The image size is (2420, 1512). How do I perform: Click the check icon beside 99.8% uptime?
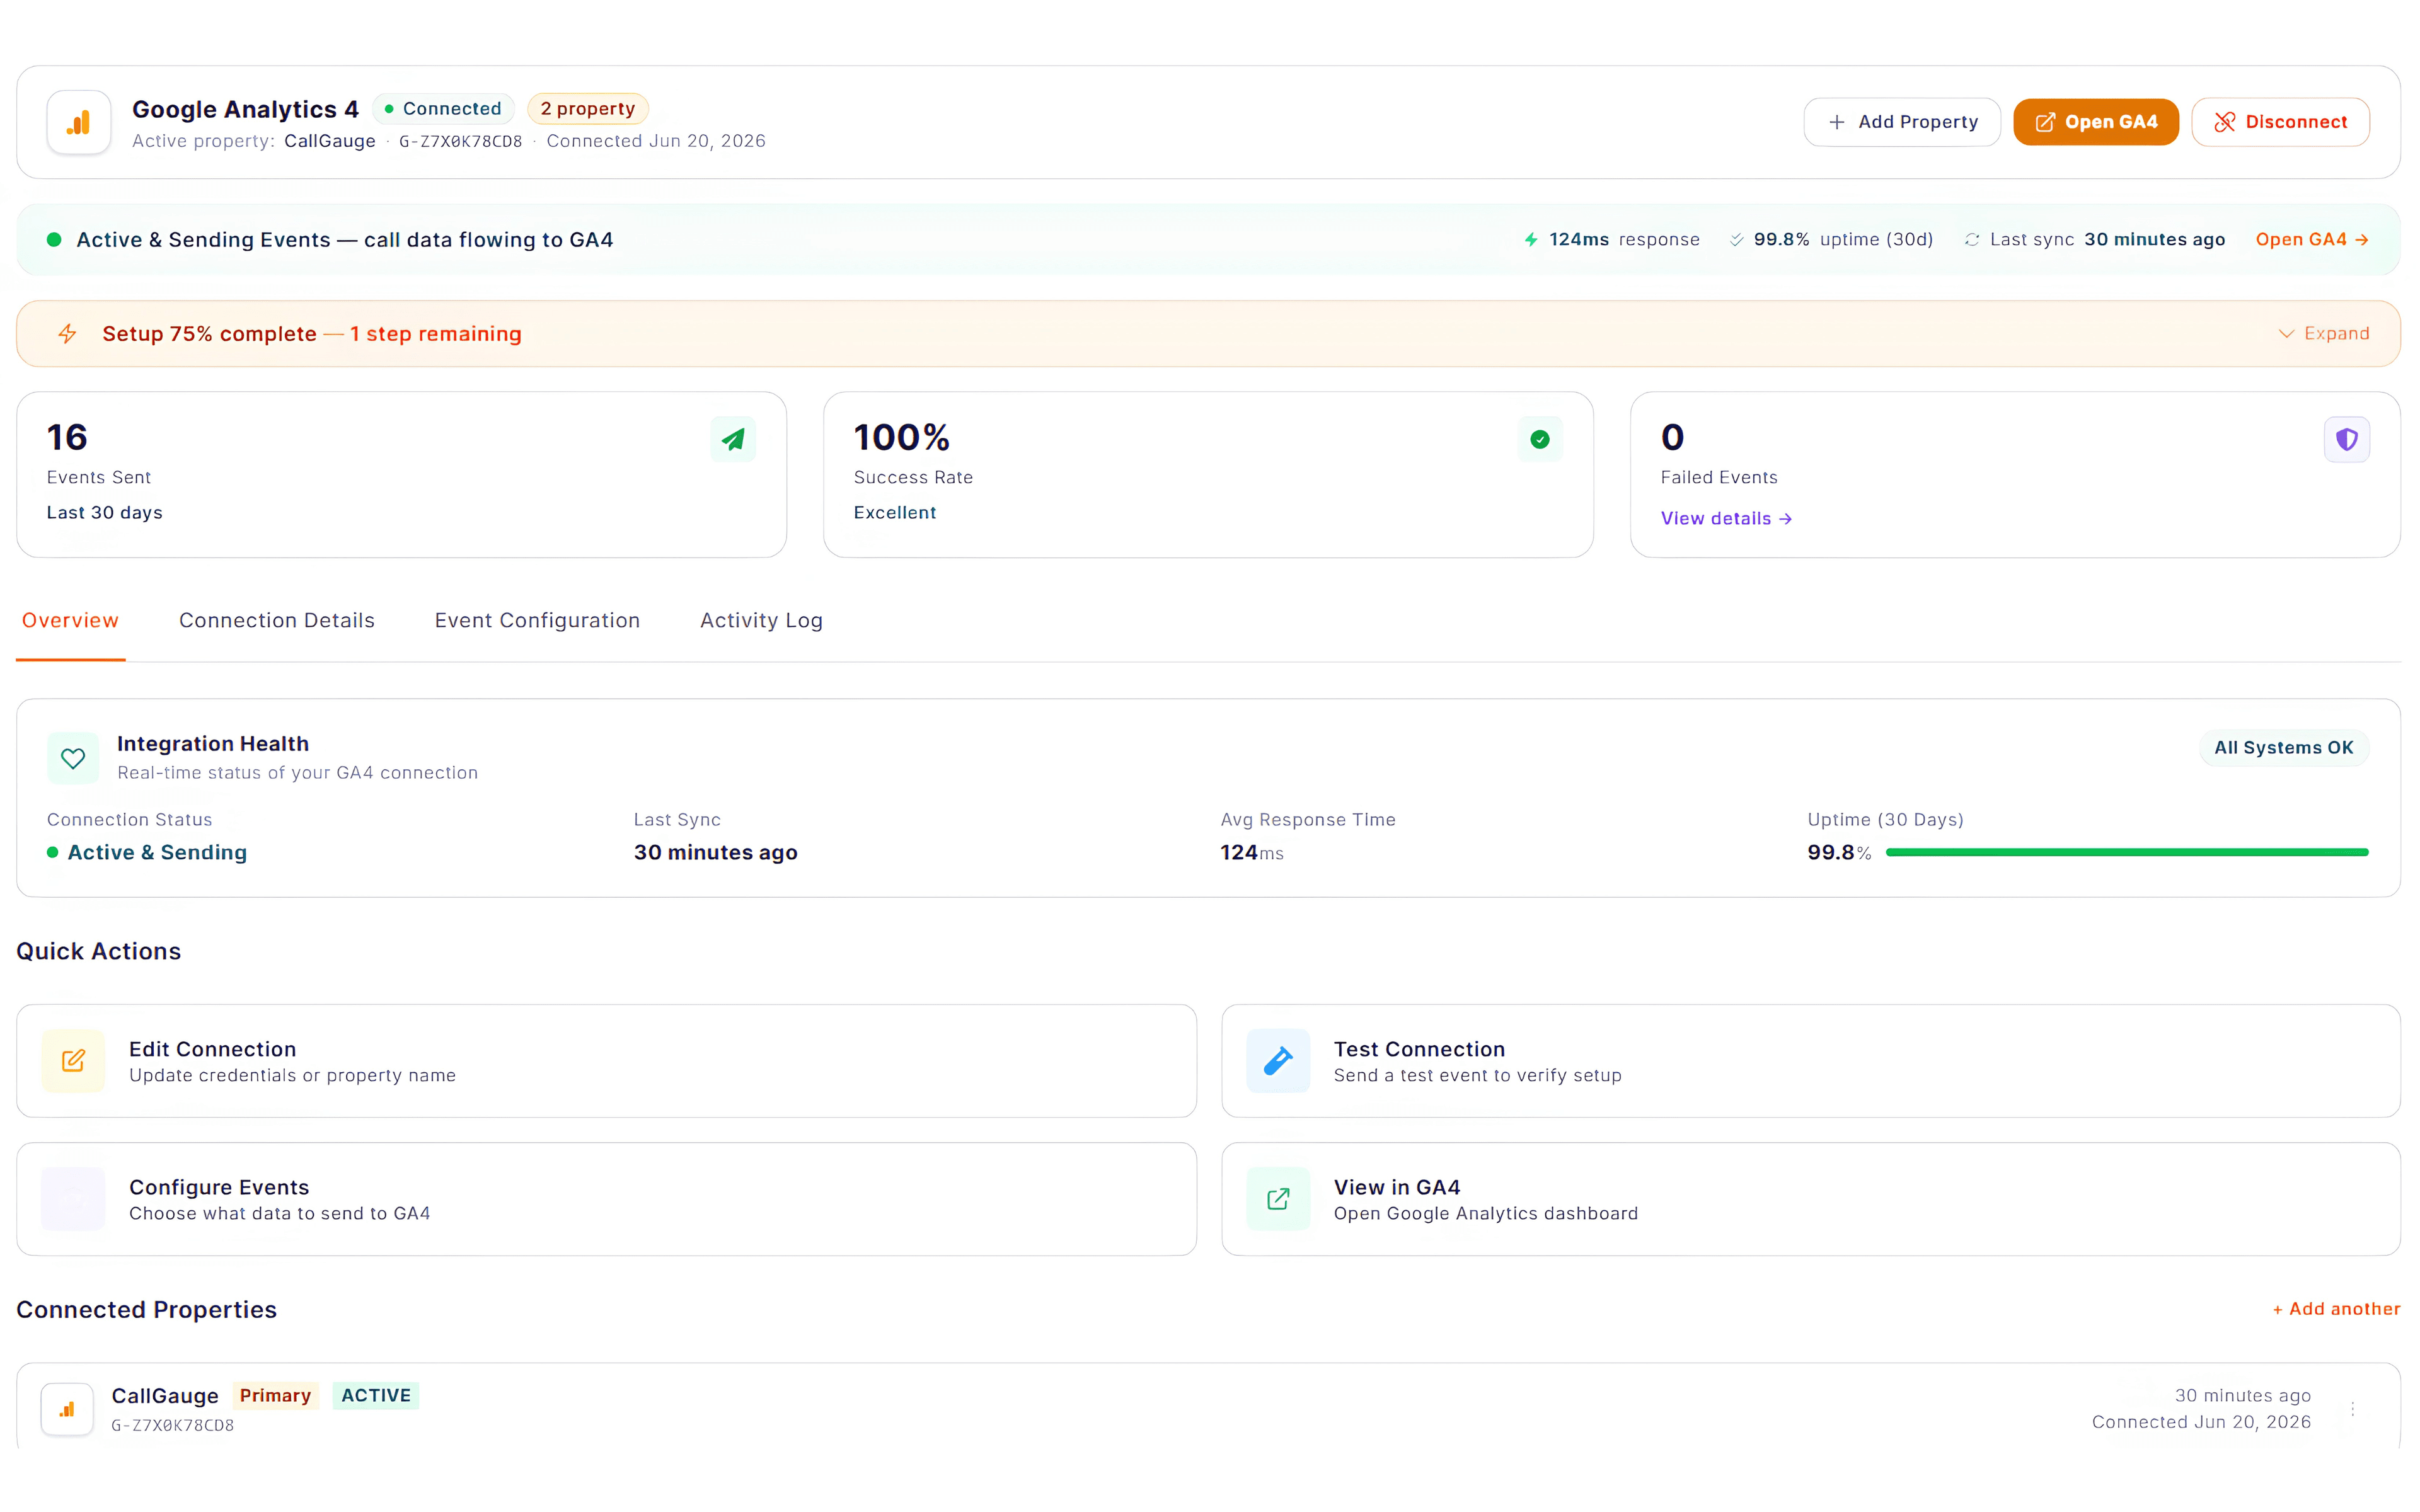click(x=1736, y=240)
